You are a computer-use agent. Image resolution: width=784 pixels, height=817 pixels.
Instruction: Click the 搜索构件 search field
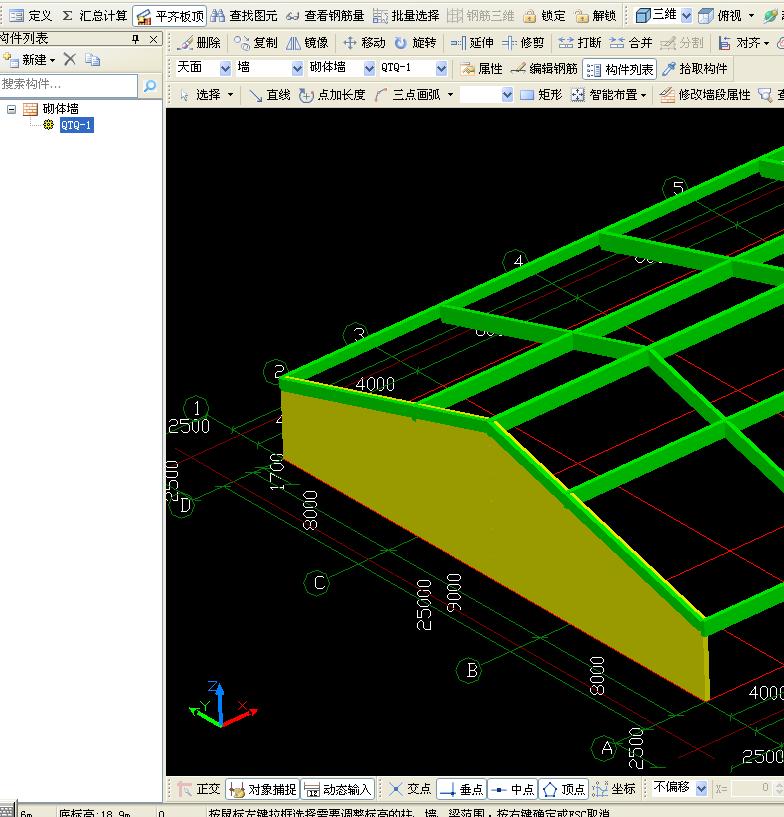[69, 86]
